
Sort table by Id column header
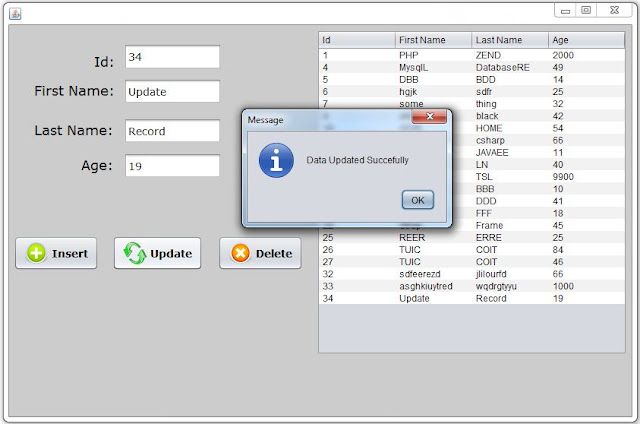pos(357,40)
